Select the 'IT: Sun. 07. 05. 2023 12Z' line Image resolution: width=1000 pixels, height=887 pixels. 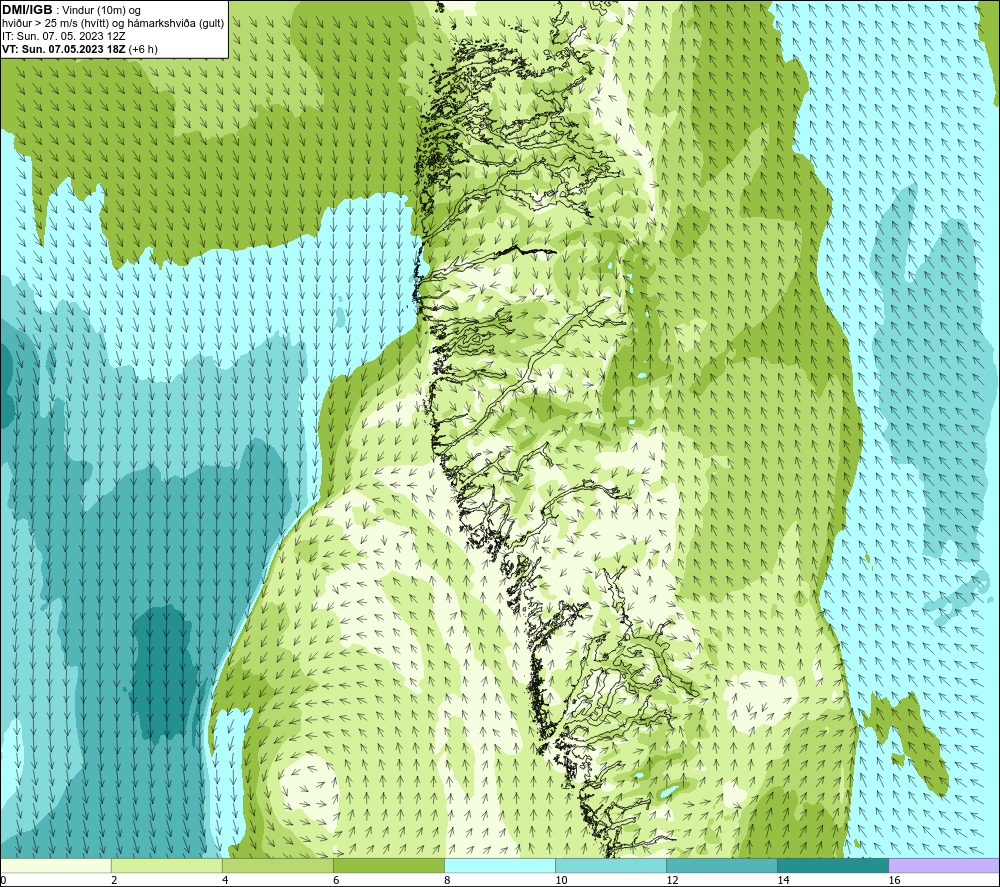click(64, 36)
